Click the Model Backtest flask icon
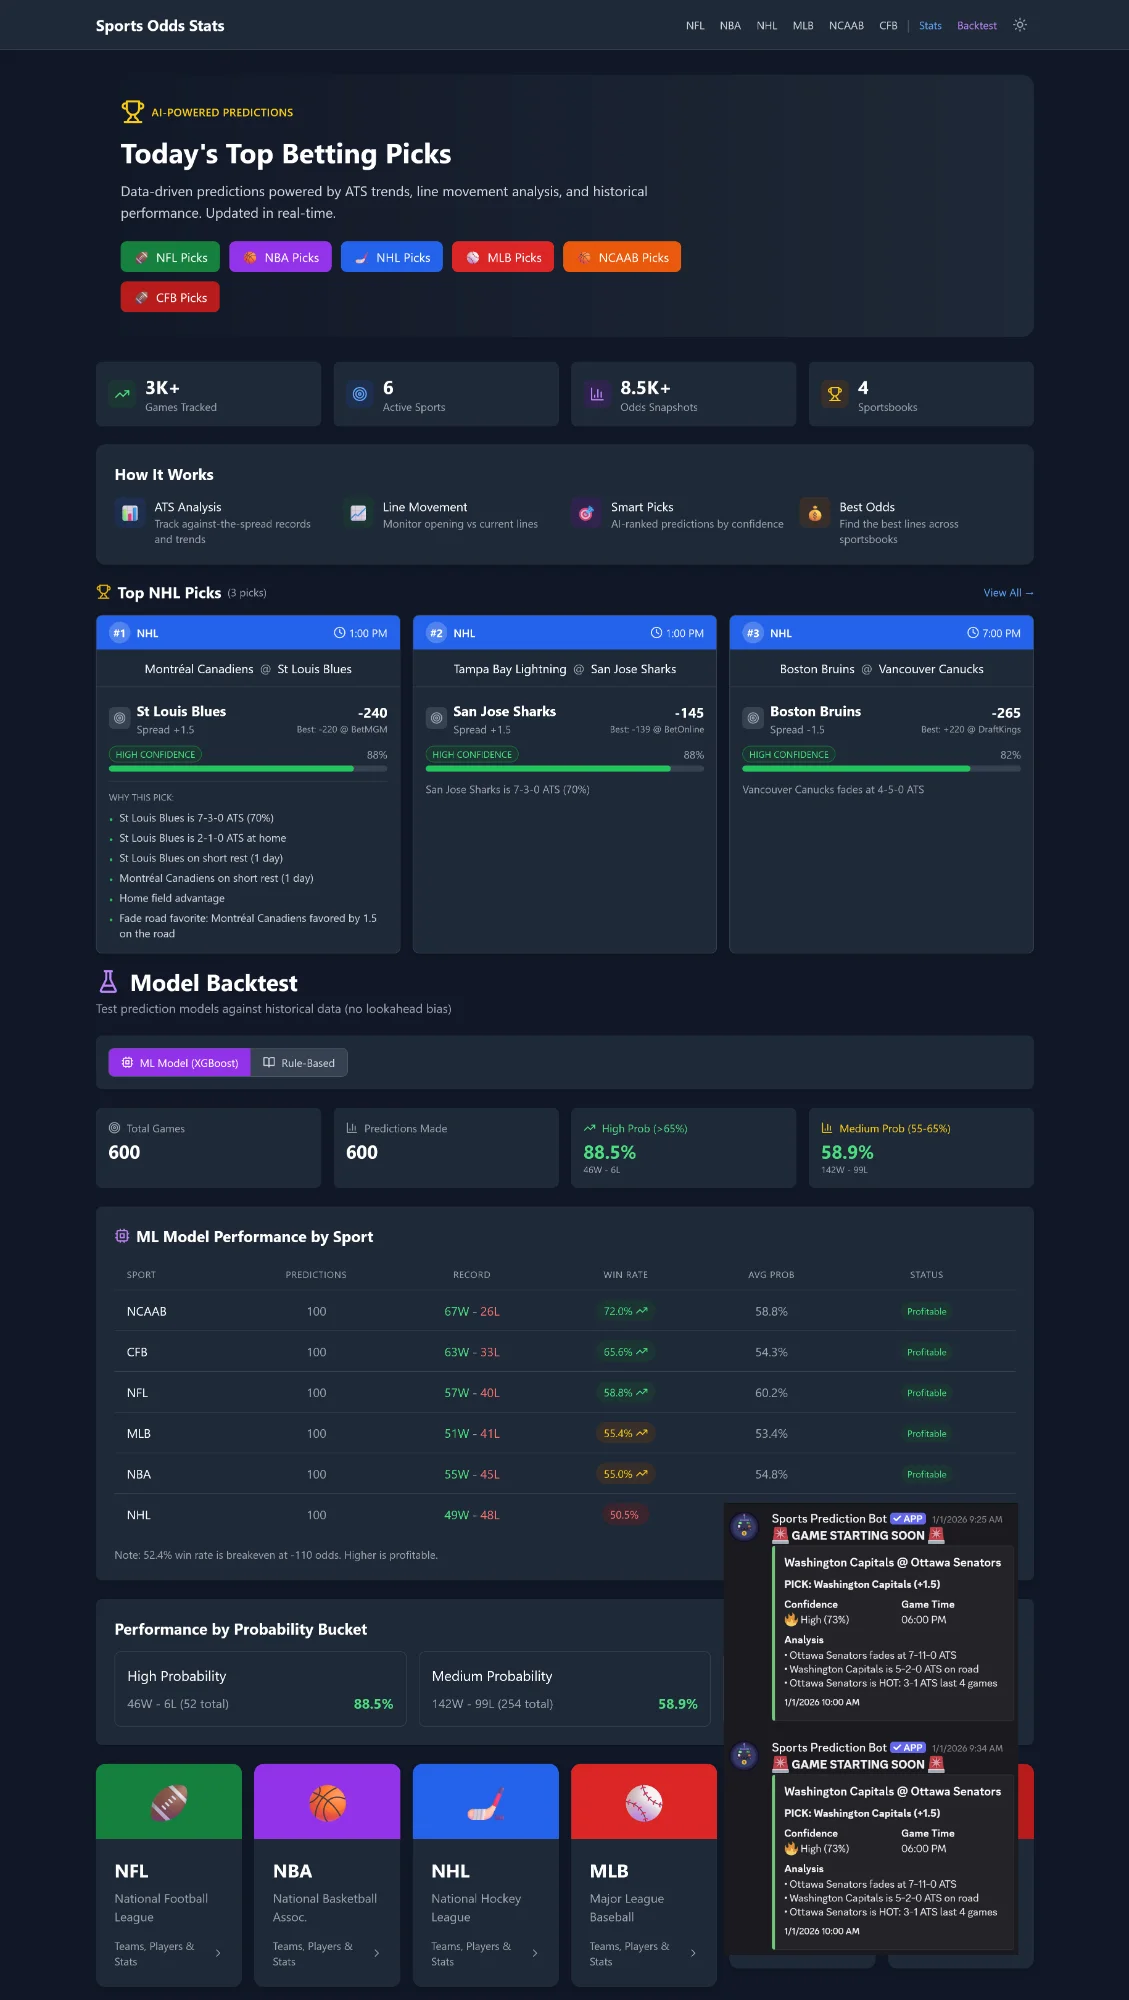Image resolution: width=1129 pixels, height=2000 pixels. [x=108, y=981]
